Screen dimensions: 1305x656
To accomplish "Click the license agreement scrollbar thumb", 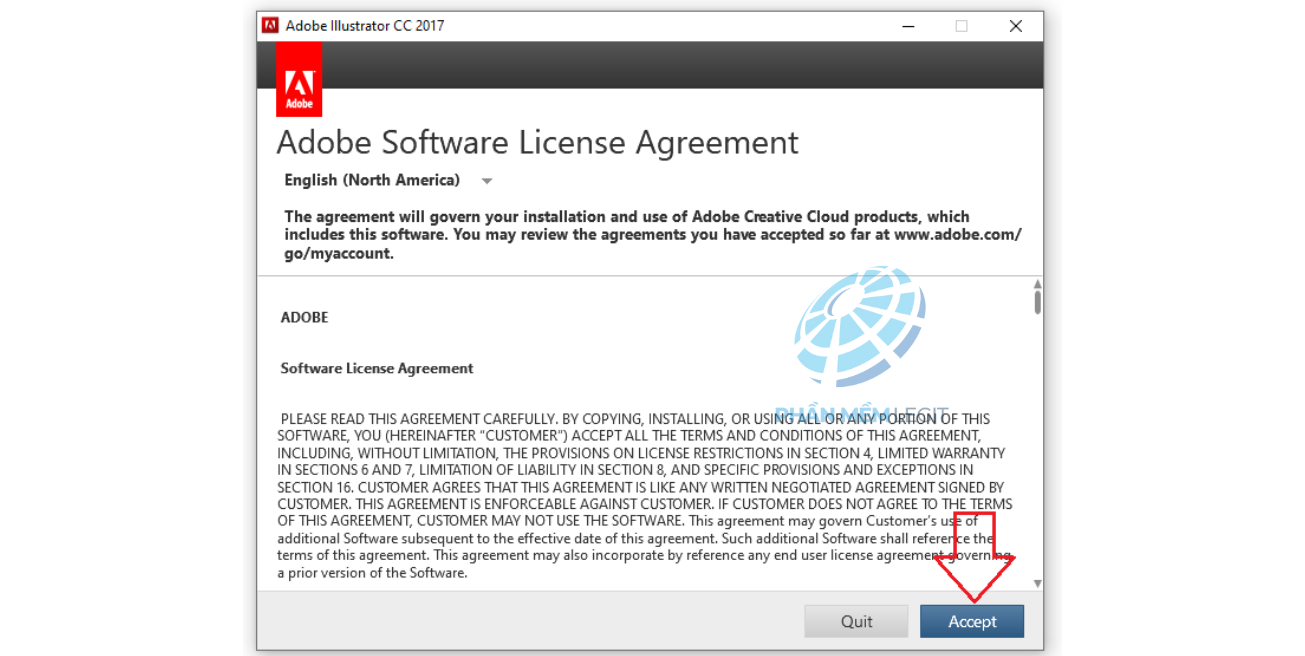I will pyautogui.click(x=1037, y=302).
